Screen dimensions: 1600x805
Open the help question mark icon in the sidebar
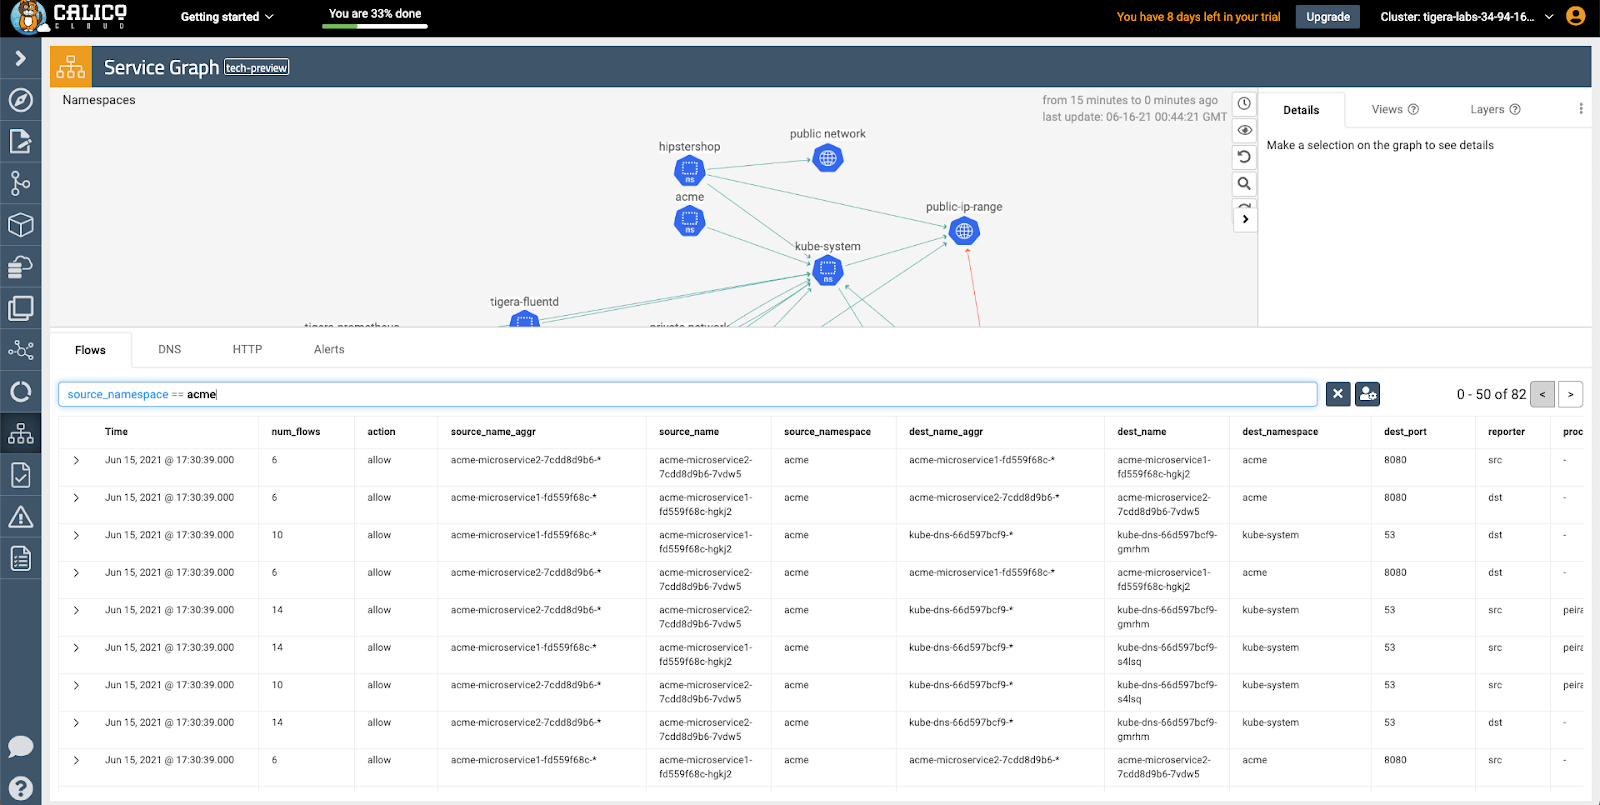tap(20, 788)
